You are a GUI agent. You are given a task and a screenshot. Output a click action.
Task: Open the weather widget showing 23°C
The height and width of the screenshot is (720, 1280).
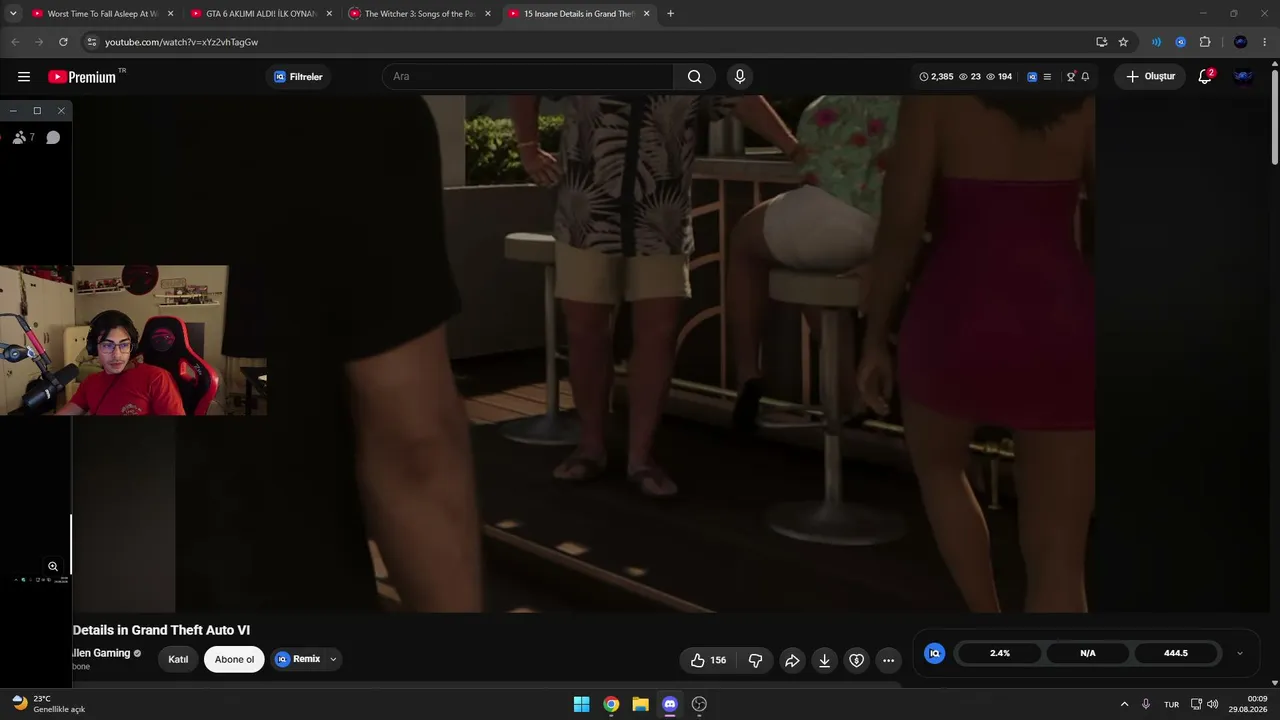(x=50, y=704)
